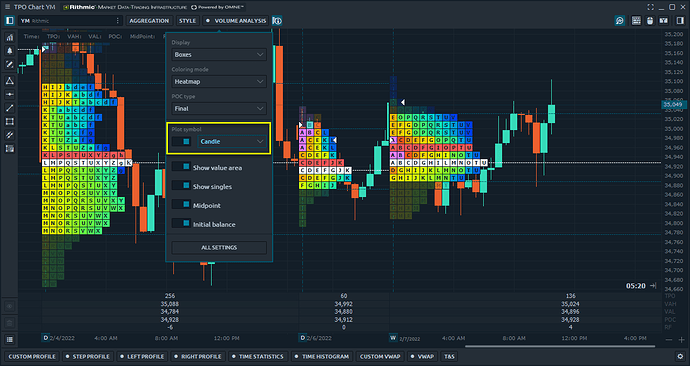Click the Custom Profile button
The width and height of the screenshot is (690, 366).
[x=32, y=356]
